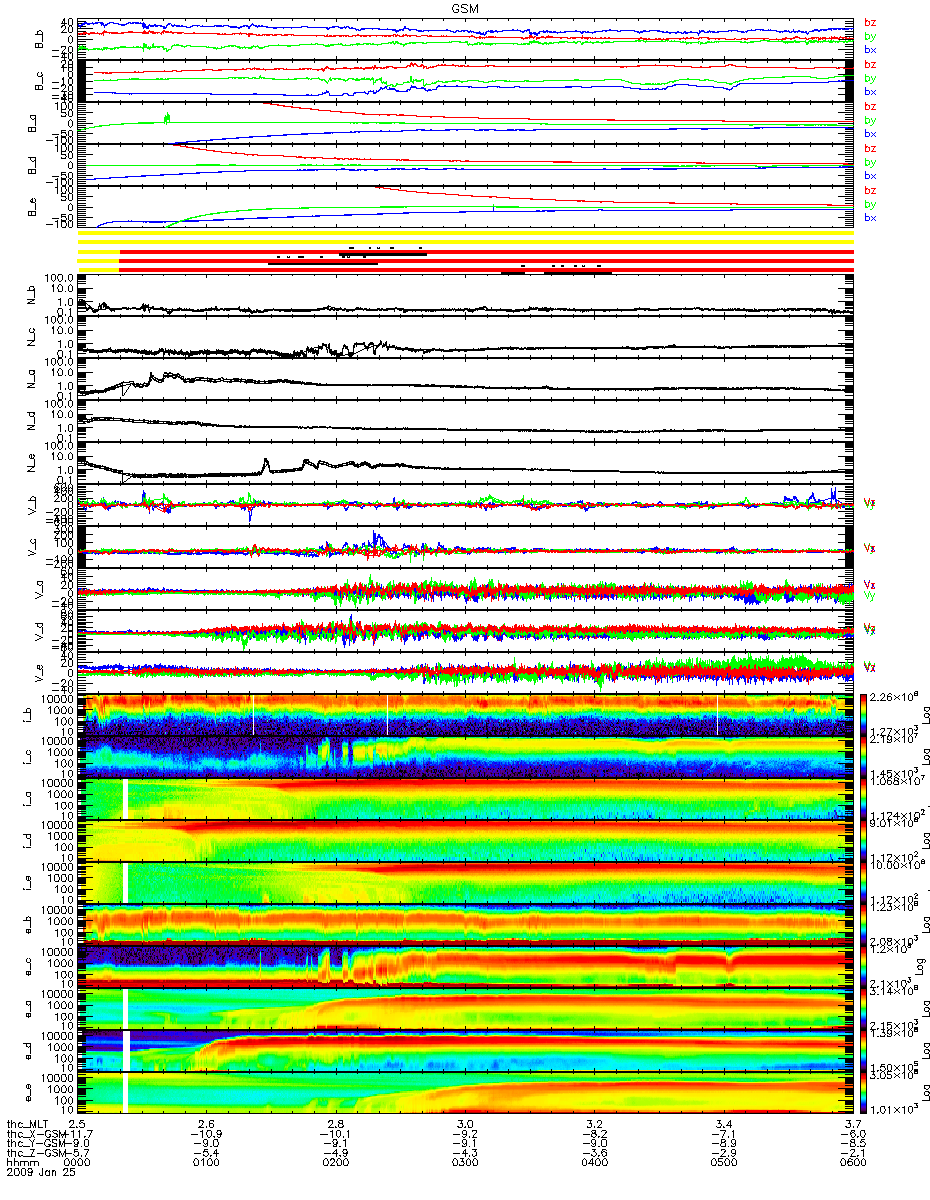Select the B_c axis label

(x=41, y=80)
